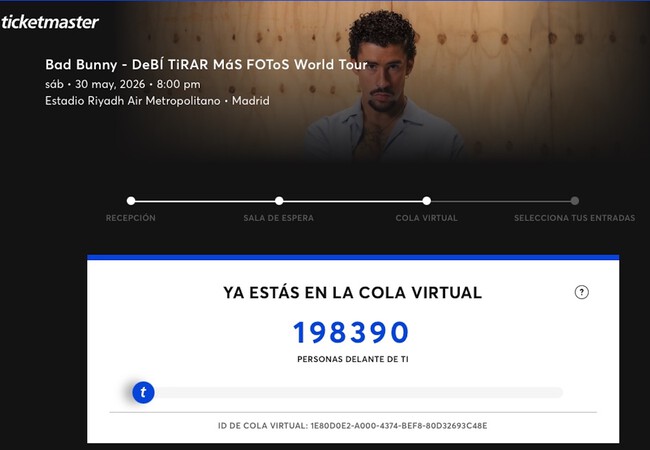Viewport: 650px width, 450px height.
Task: Click the SALA DE ESPERA step label
Action: click(x=279, y=218)
